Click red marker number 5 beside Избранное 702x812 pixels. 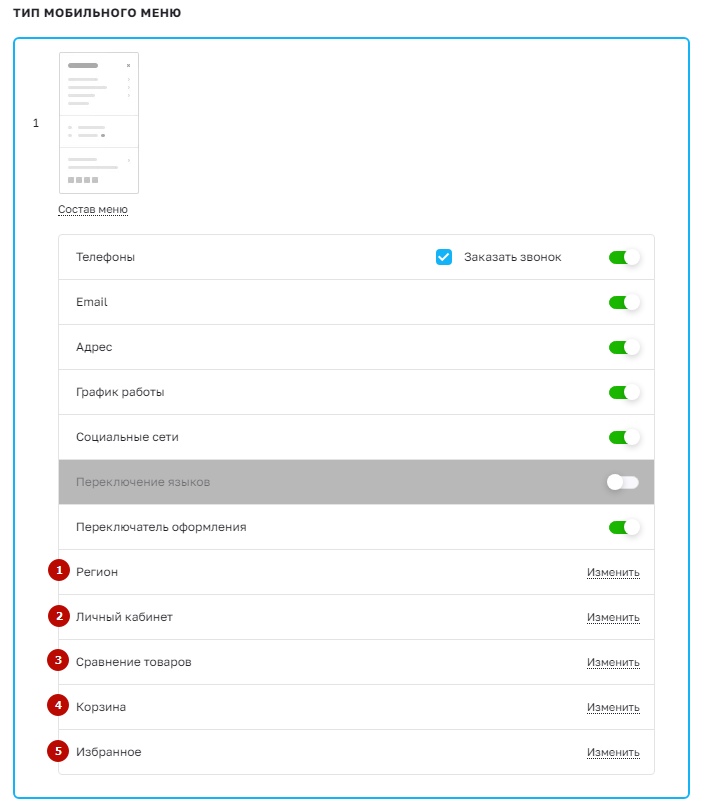click(x=58, y=751)
